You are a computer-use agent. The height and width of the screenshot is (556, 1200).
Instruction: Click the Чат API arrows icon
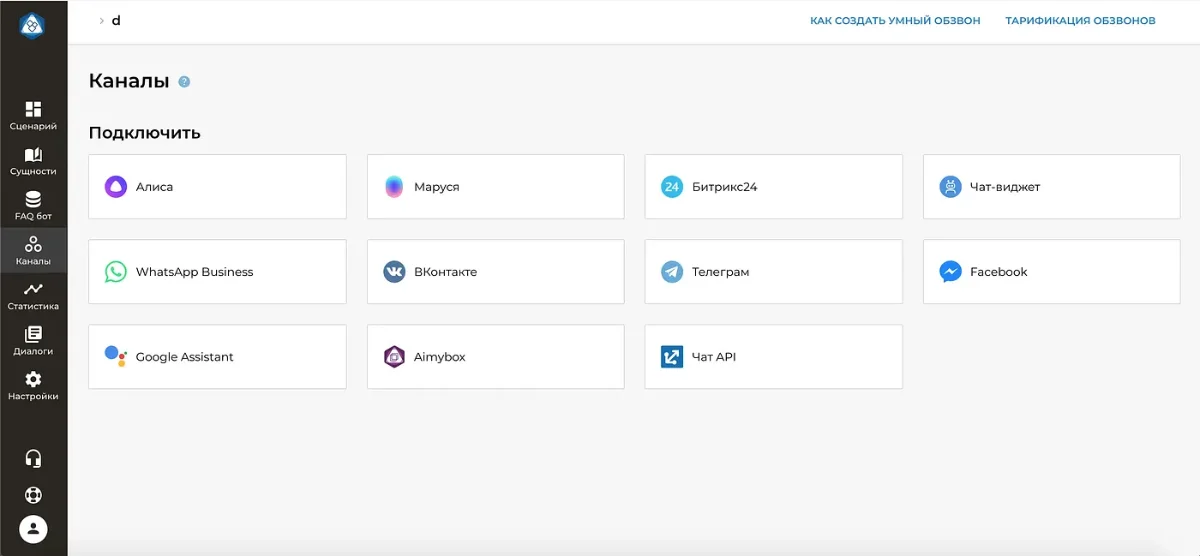672,357
